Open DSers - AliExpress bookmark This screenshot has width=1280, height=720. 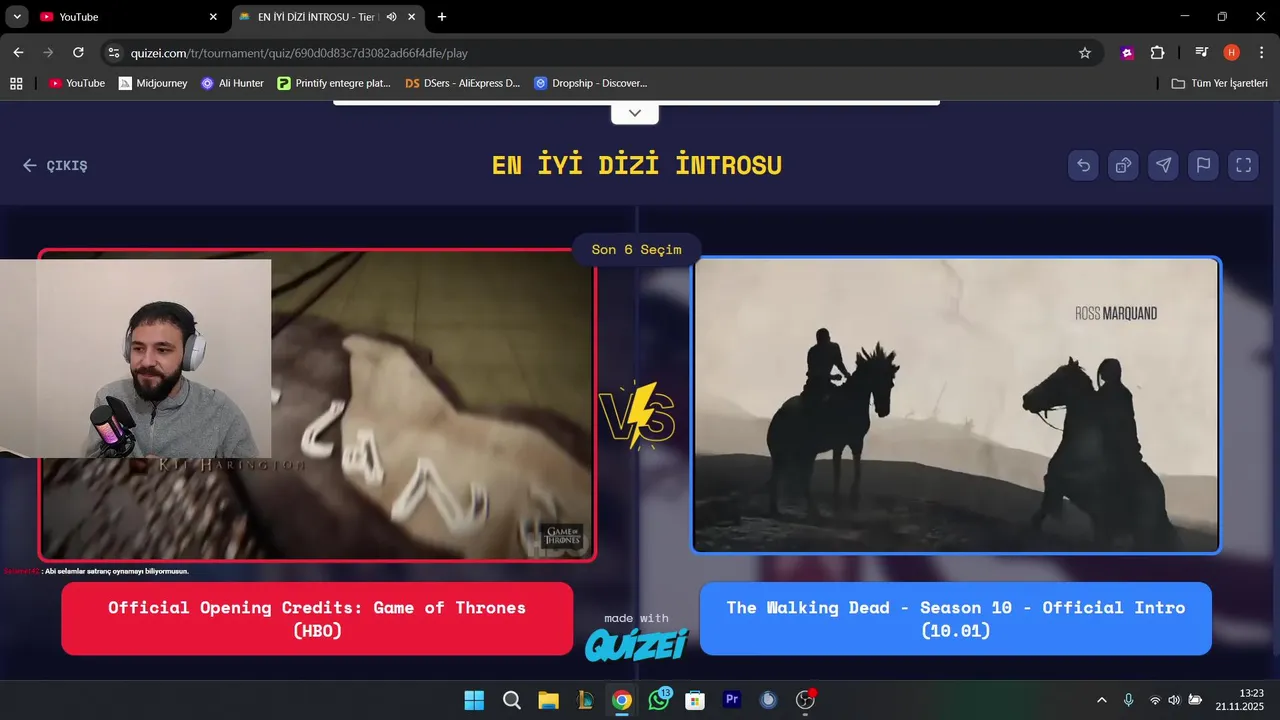click(463, 83)
